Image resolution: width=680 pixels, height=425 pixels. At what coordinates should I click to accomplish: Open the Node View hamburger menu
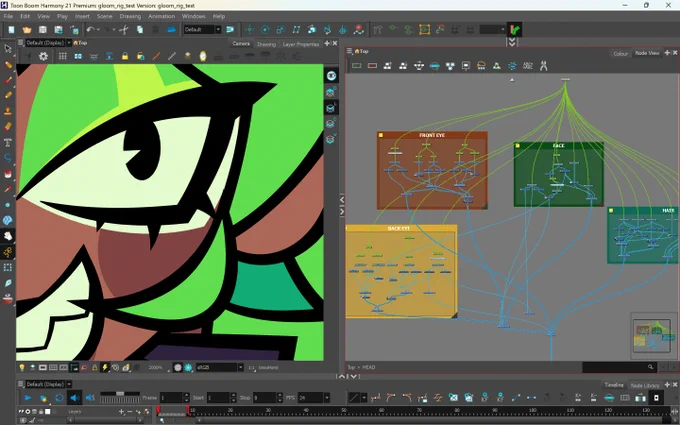click(x=350, y=51)
